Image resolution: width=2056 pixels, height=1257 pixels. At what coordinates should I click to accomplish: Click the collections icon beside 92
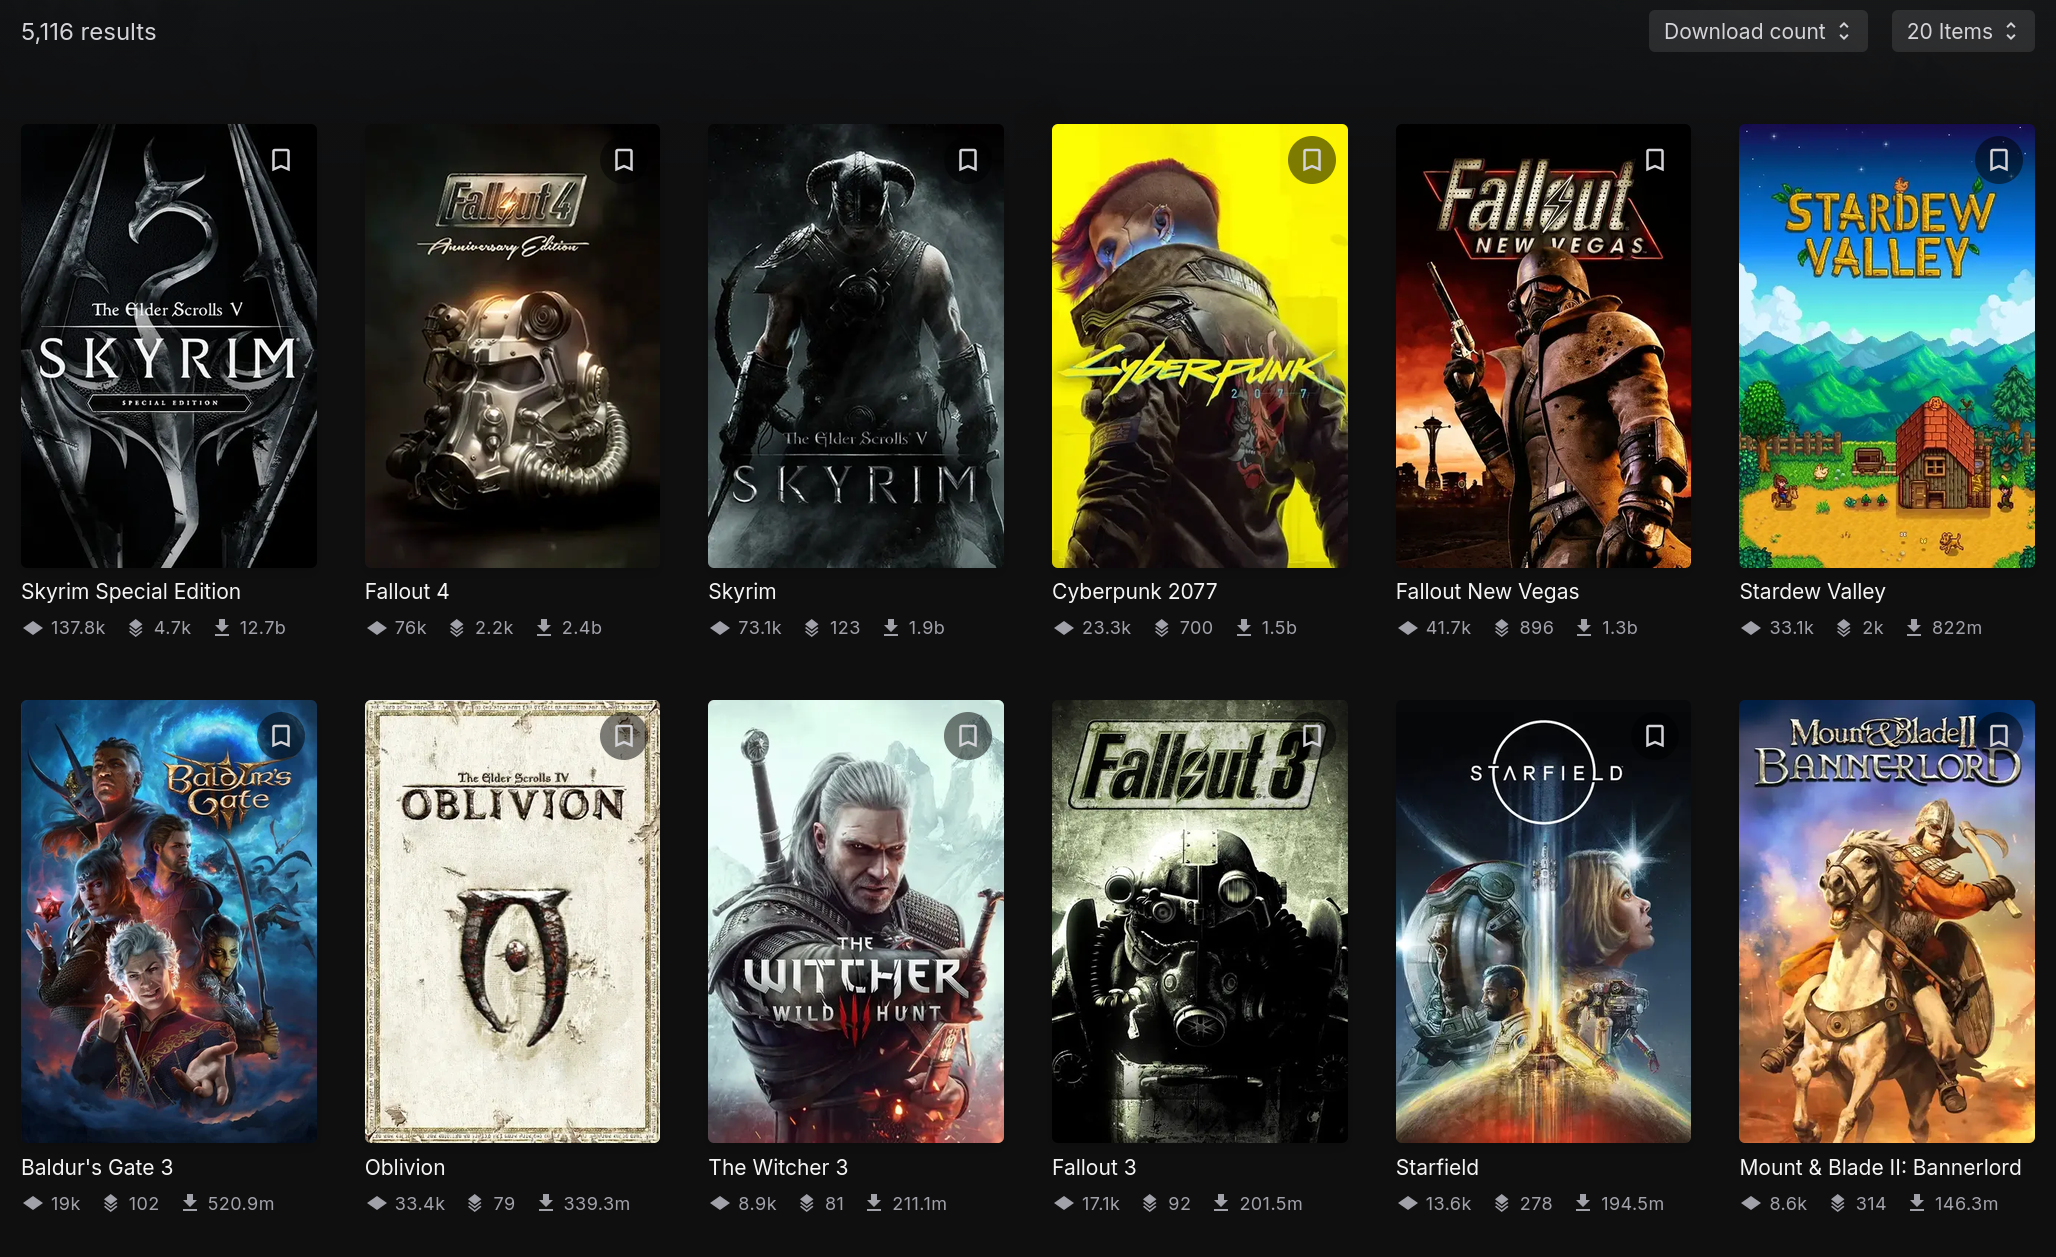coord(1150,1204)
